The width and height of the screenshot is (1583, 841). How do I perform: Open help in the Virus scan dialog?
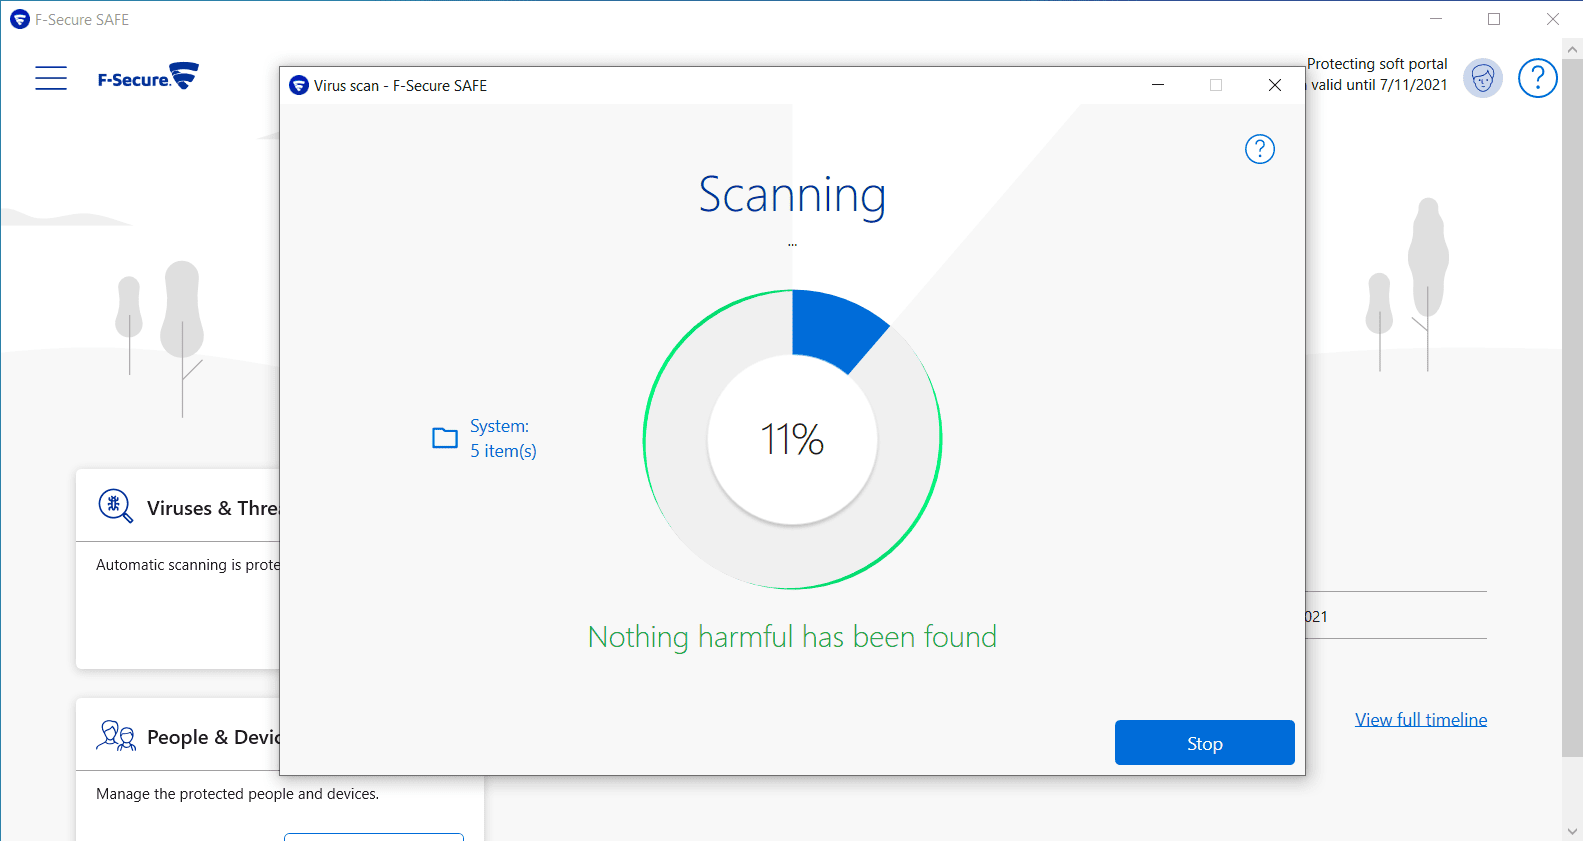pos(1260,149)
